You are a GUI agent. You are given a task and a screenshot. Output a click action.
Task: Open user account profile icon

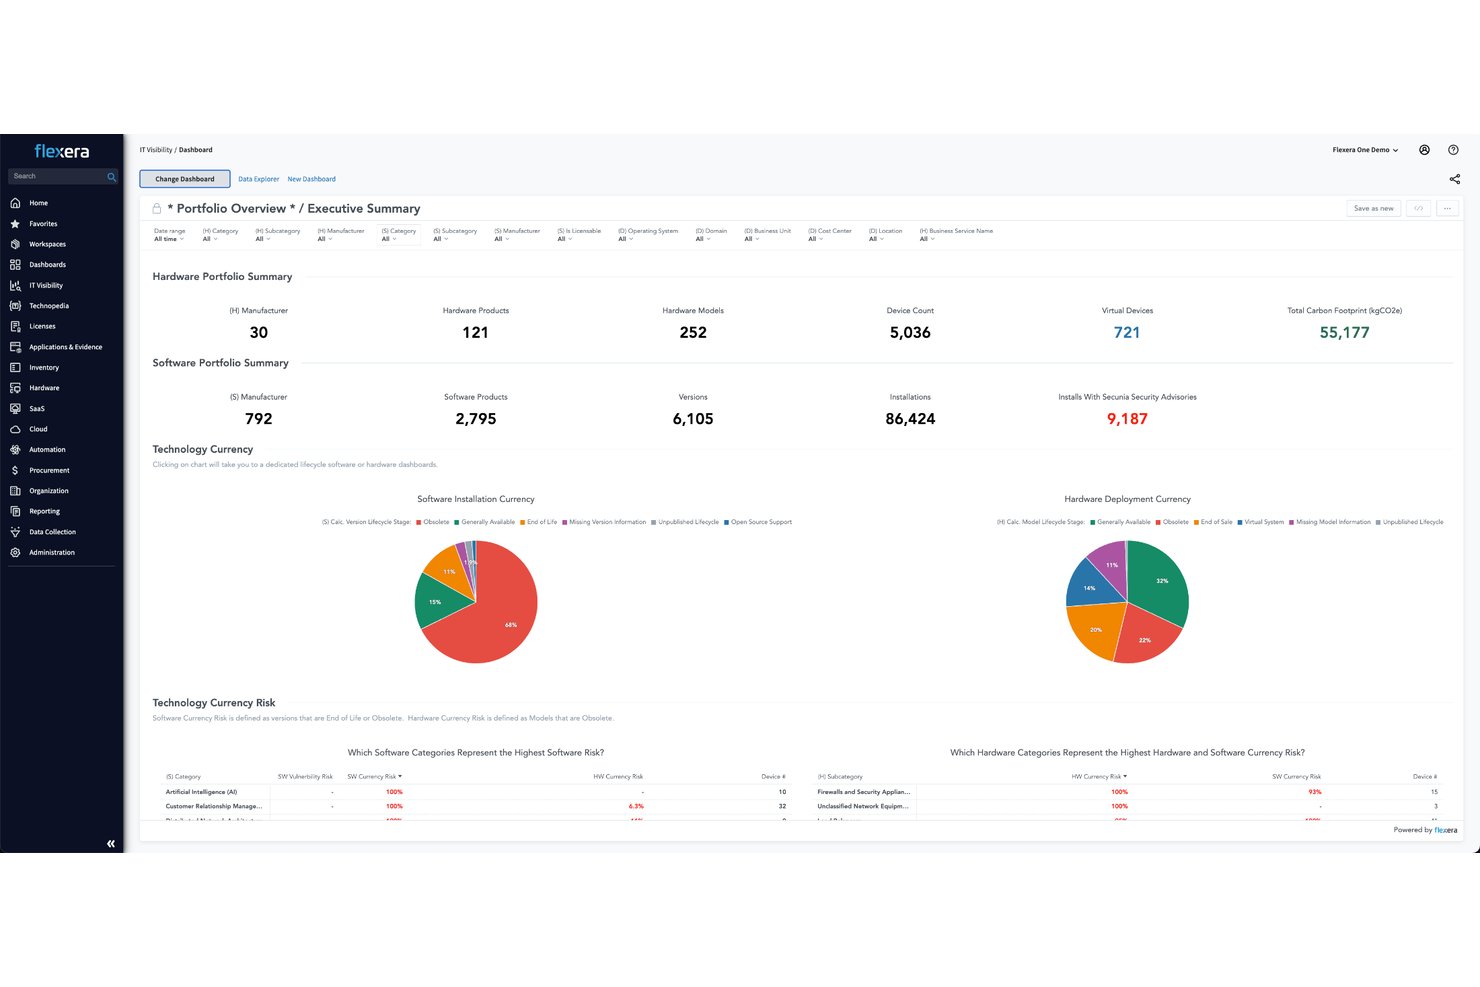point(1424,150)
